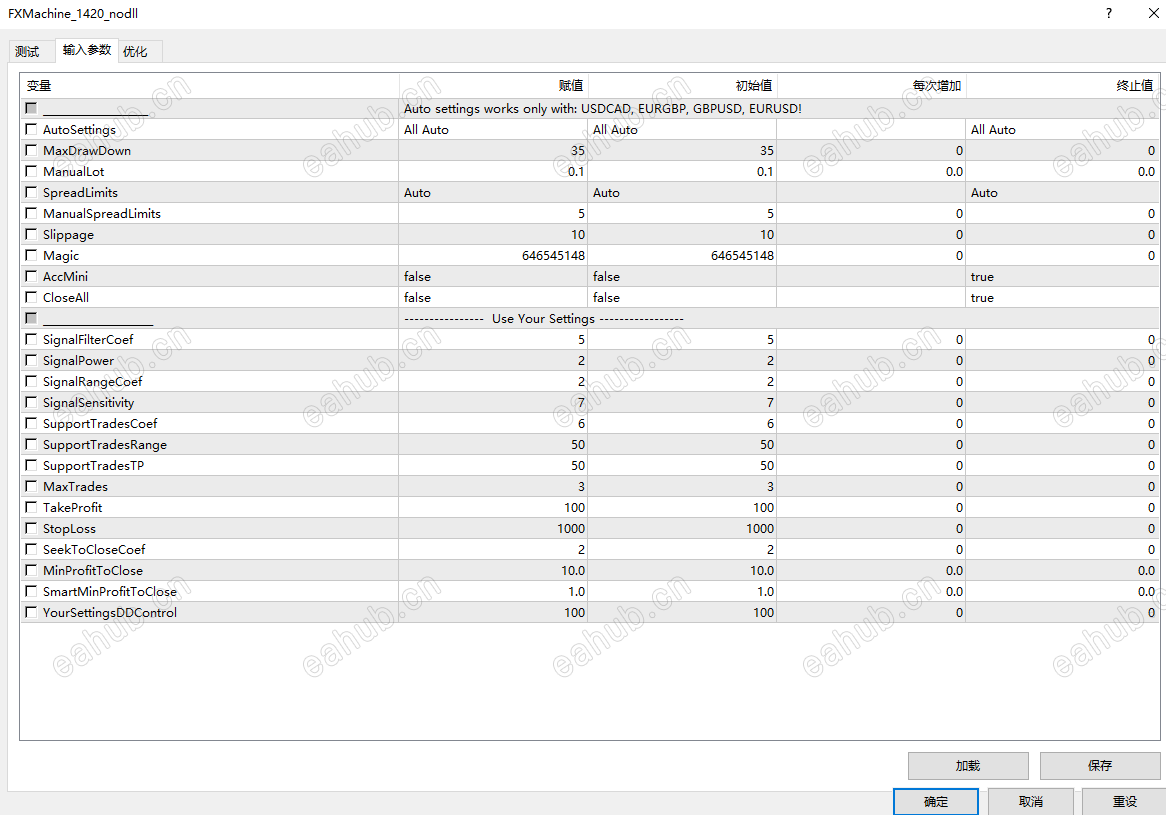
Task: Edit the ManualLot value field 0.1
Action: [x=493, y=172]
